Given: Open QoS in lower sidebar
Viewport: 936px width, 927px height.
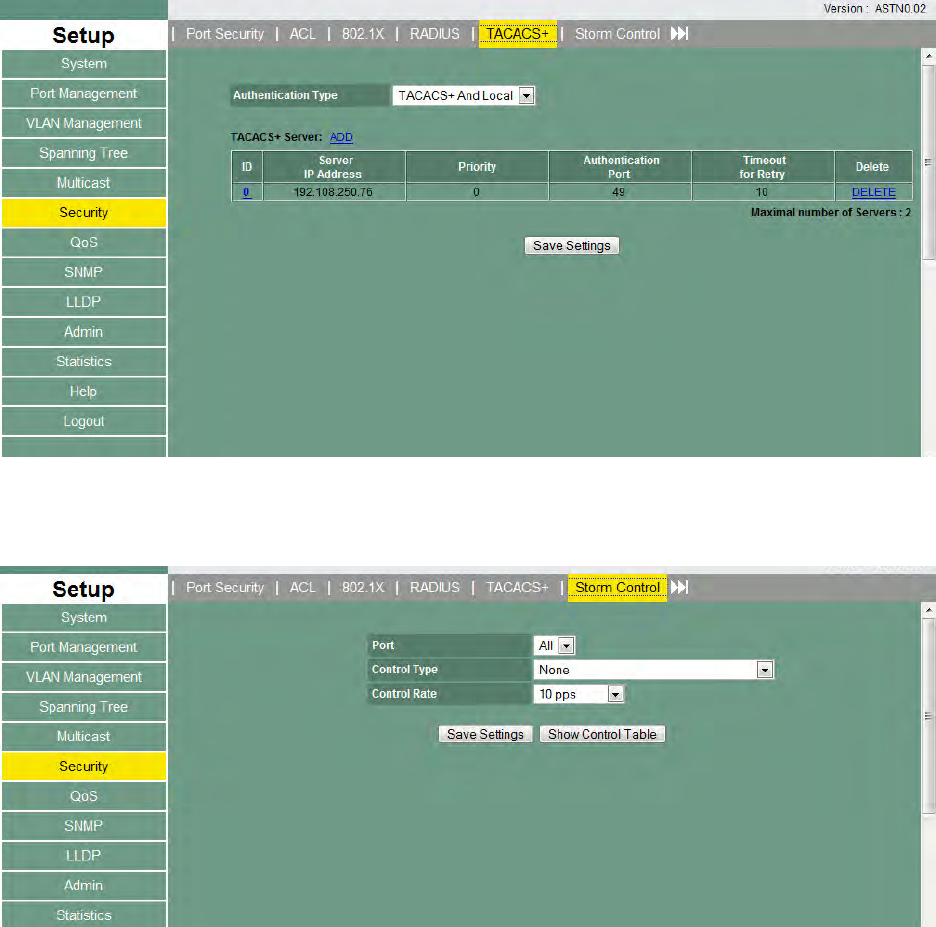Looking at the screenshot, I should [84, 796].
